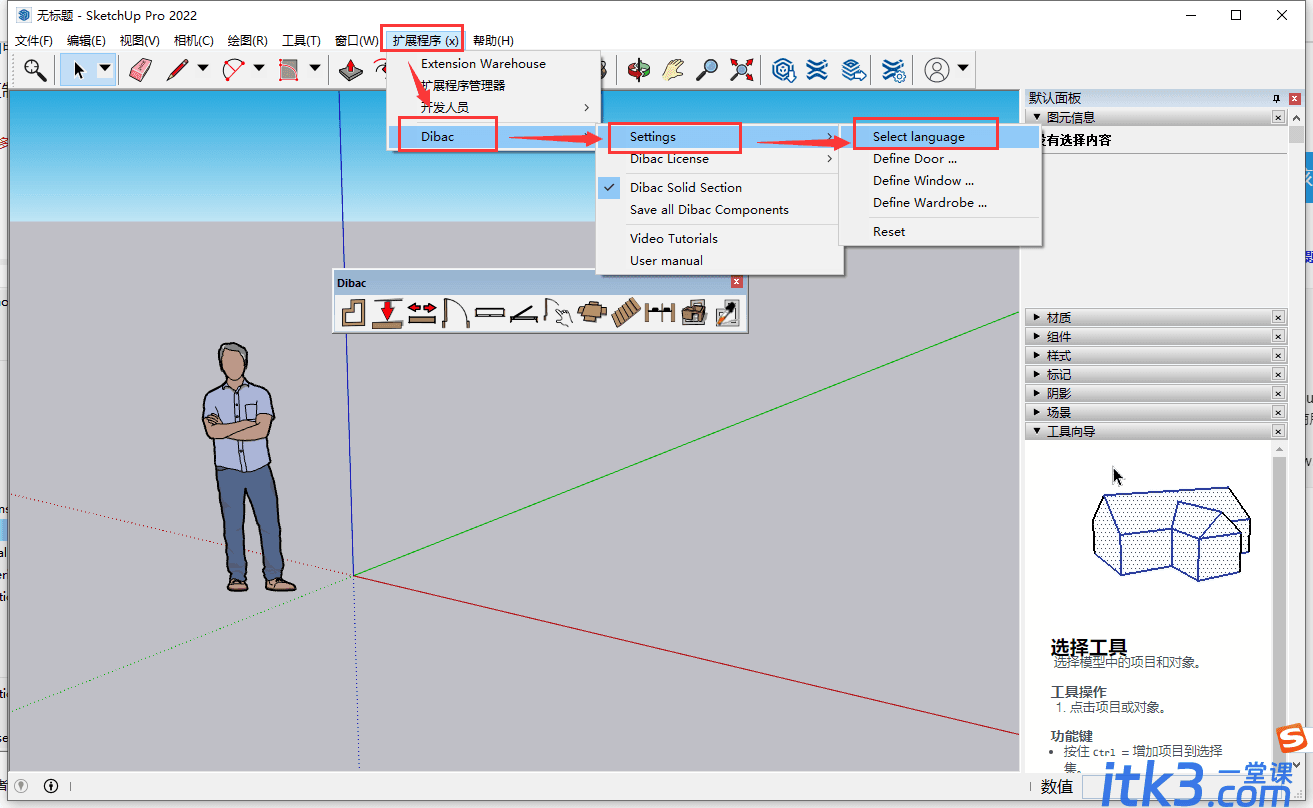Select the Dibac dimension tool
The width and height of the screenshot is (1313, 808).
pos(660,314)
